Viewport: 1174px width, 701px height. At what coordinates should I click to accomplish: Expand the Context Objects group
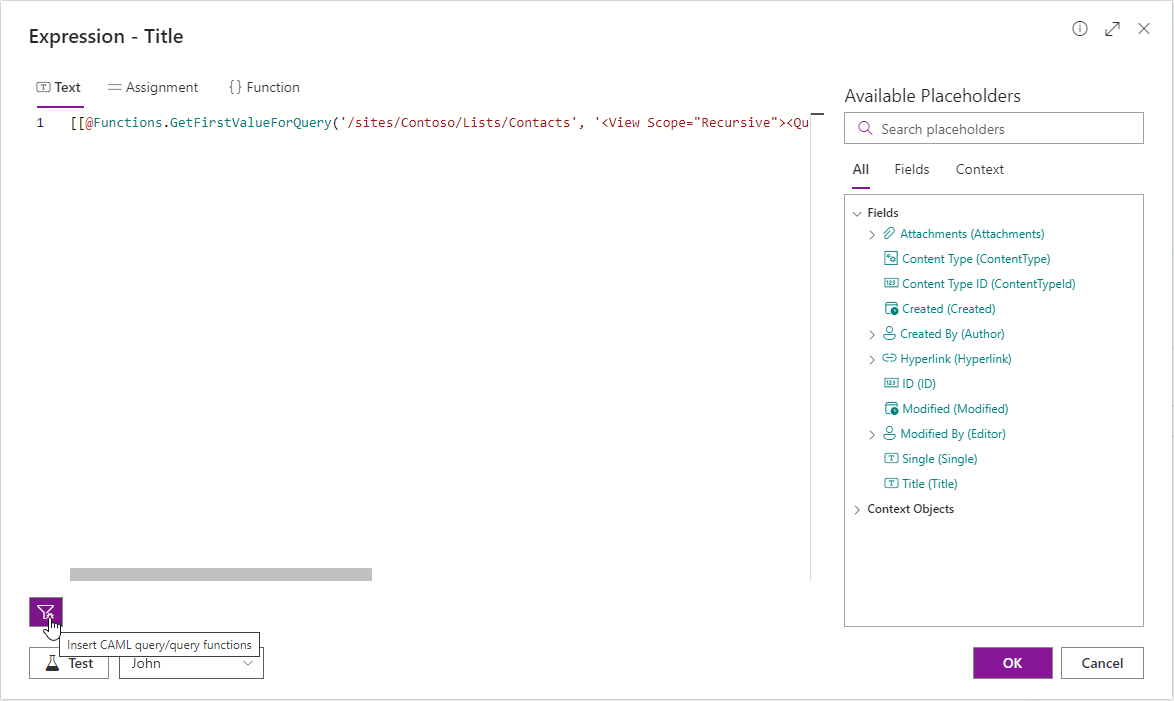click(x=857, y=508)
